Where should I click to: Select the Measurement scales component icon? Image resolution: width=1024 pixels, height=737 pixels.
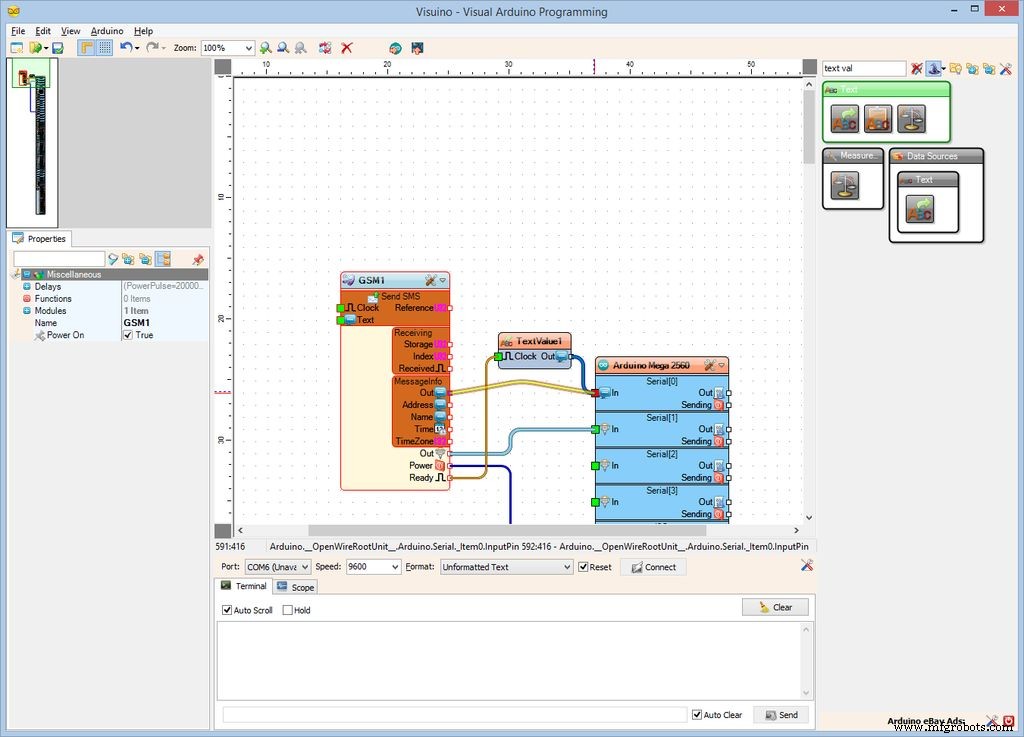coord(844,185)
